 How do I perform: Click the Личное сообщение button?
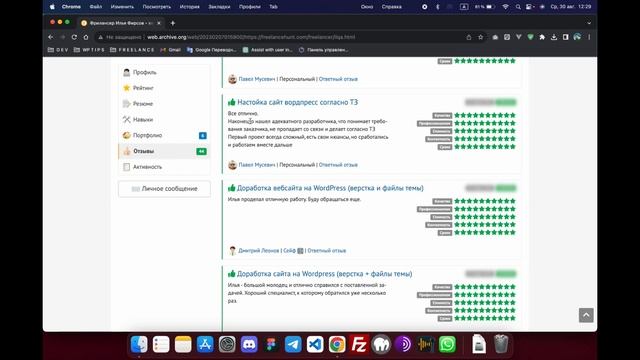(x=164, y=189)
